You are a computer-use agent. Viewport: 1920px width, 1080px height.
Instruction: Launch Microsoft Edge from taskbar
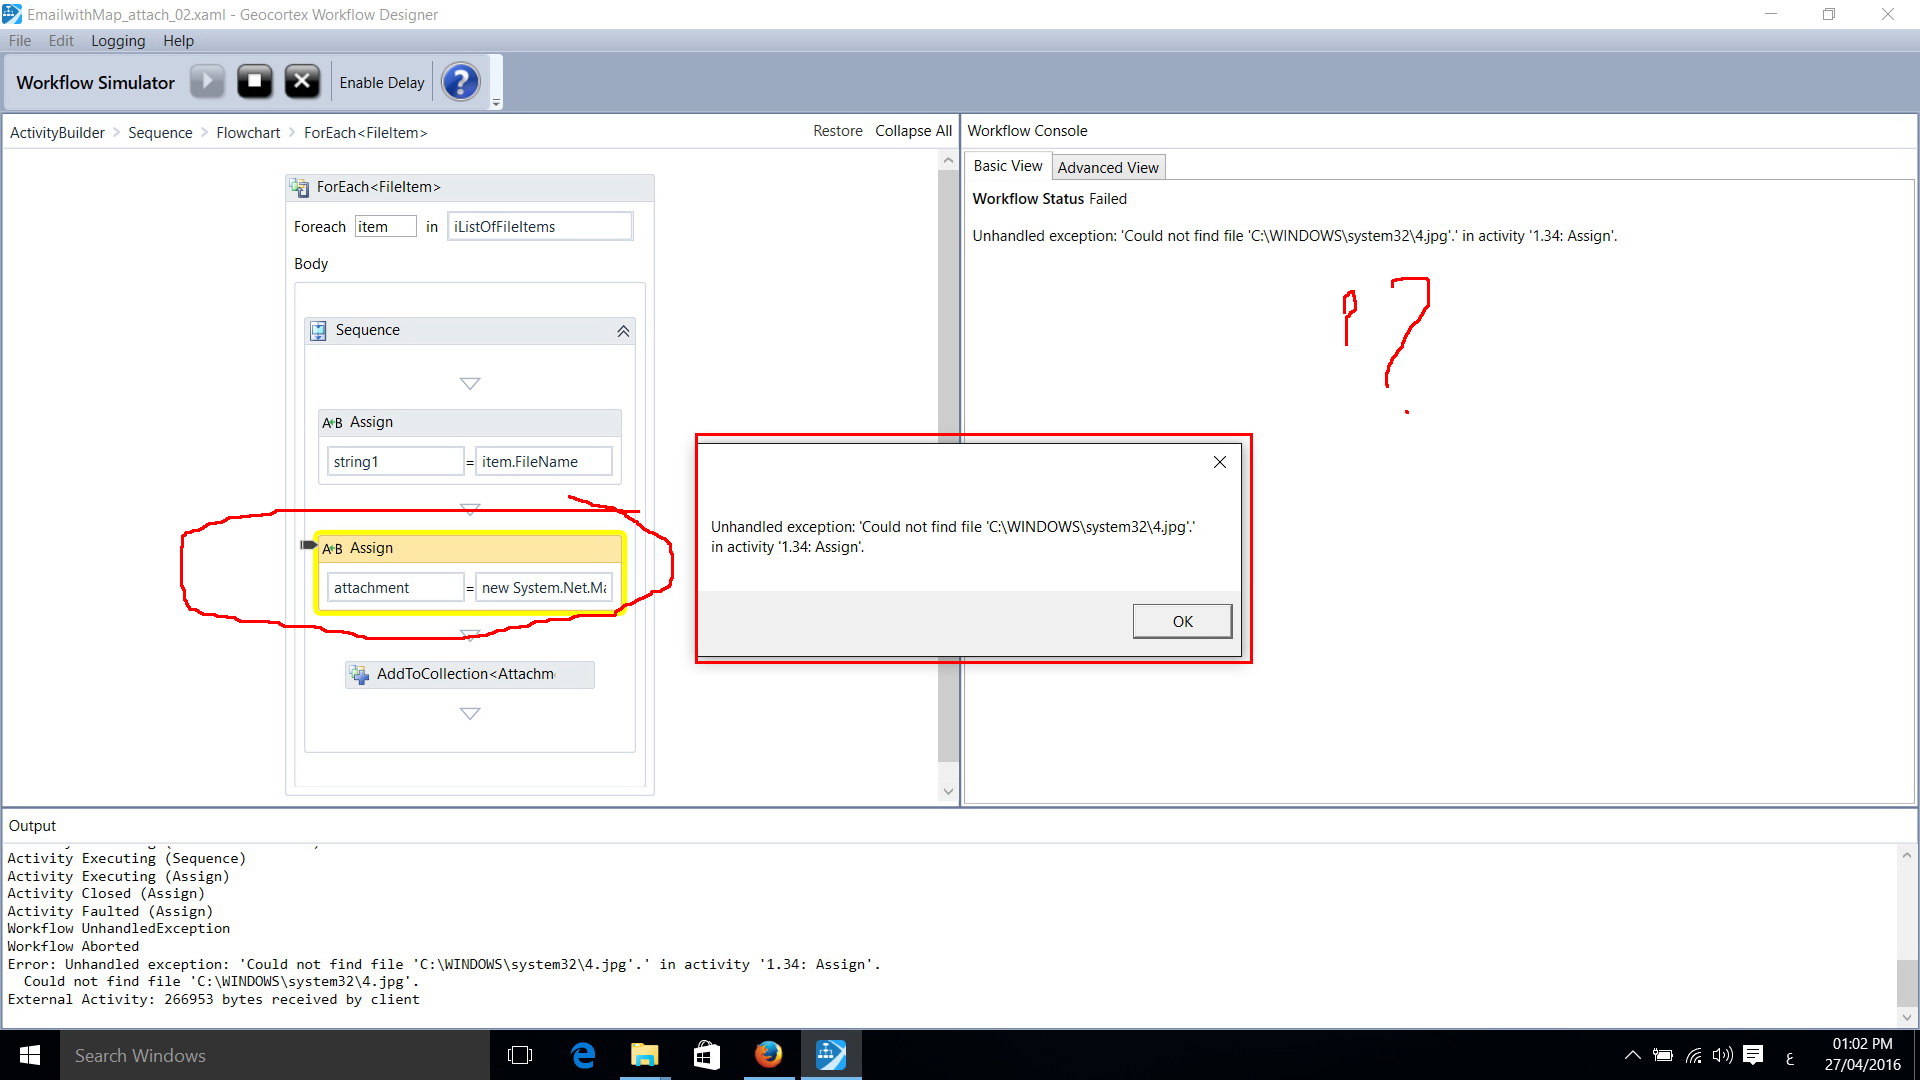(583, 1055)
